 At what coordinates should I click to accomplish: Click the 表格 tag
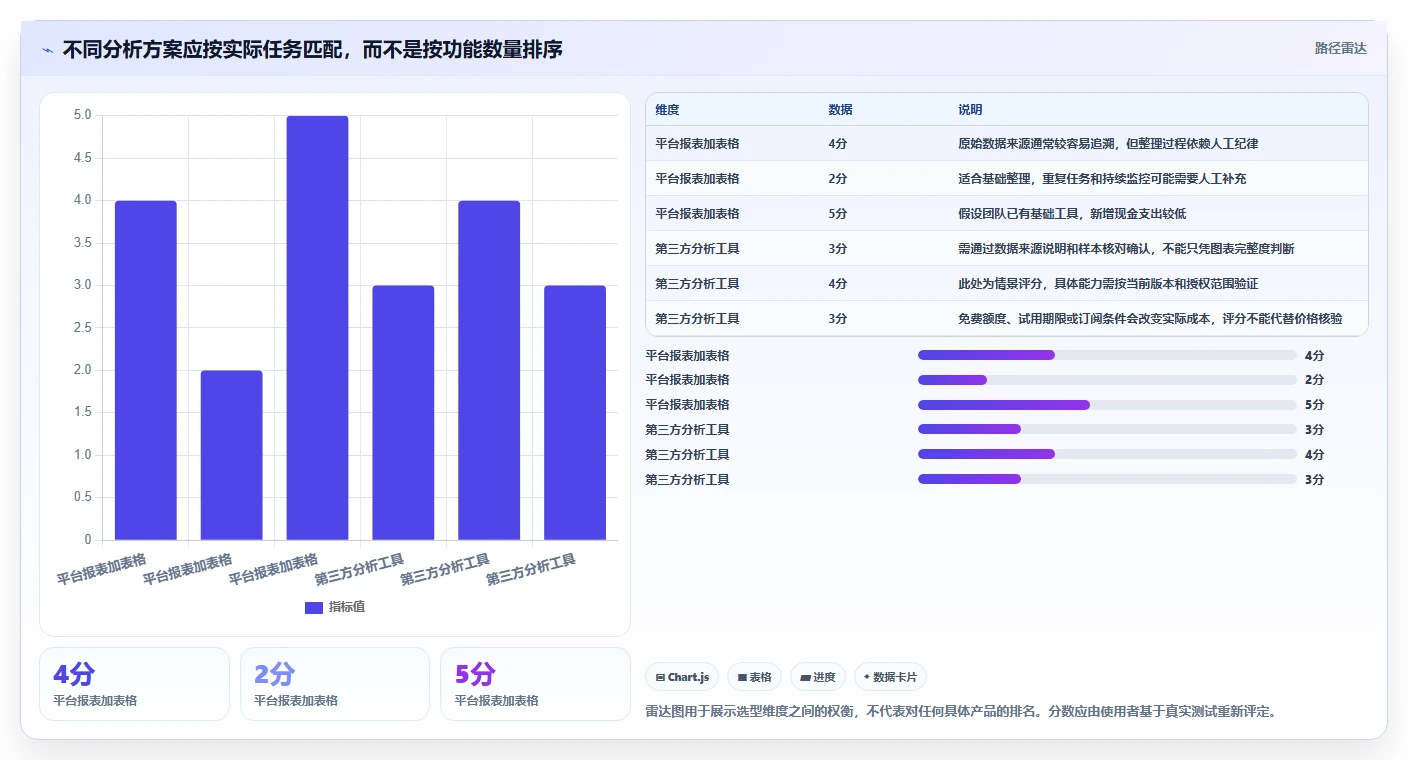754,677
